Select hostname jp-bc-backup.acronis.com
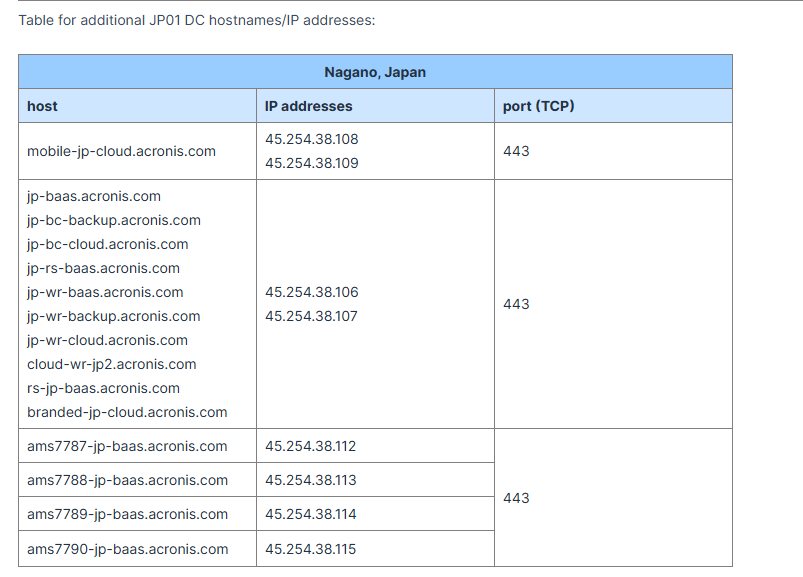Screen dimensions: 803x577 click(x=114, y=221)
